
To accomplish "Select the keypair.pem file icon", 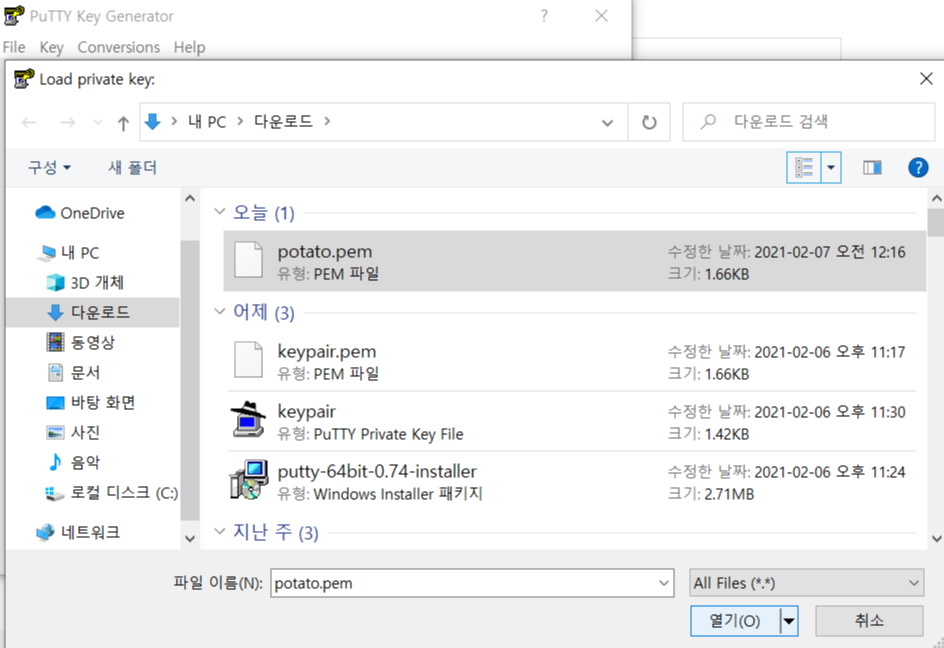I will 248,360.
